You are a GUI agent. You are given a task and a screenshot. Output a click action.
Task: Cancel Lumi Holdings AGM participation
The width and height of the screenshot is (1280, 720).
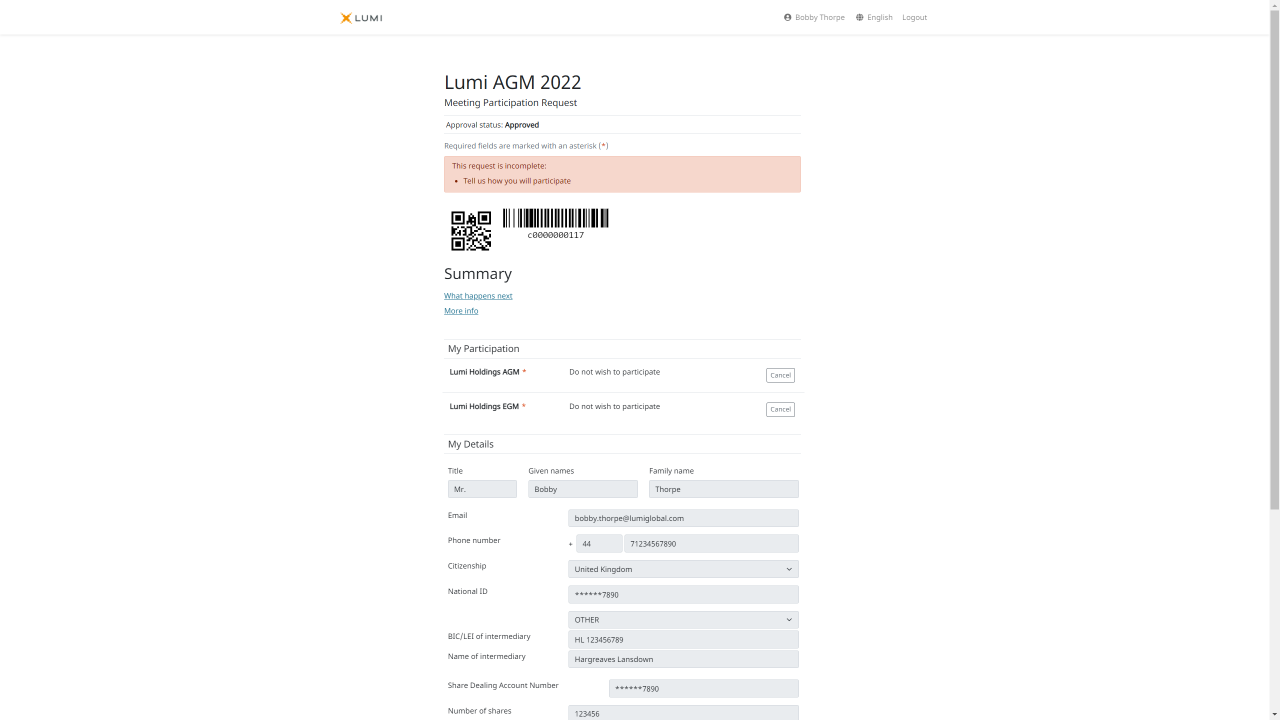pos(780,375)
